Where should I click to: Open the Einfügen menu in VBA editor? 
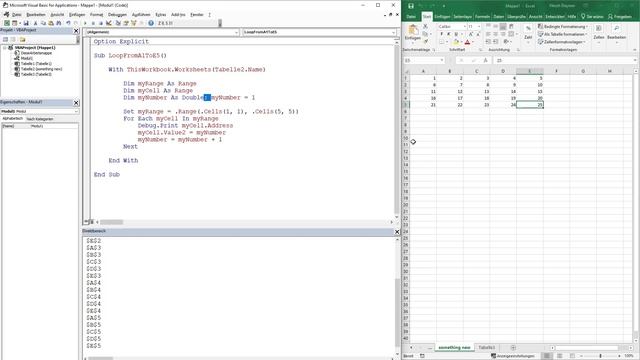(x=77, y=15)
